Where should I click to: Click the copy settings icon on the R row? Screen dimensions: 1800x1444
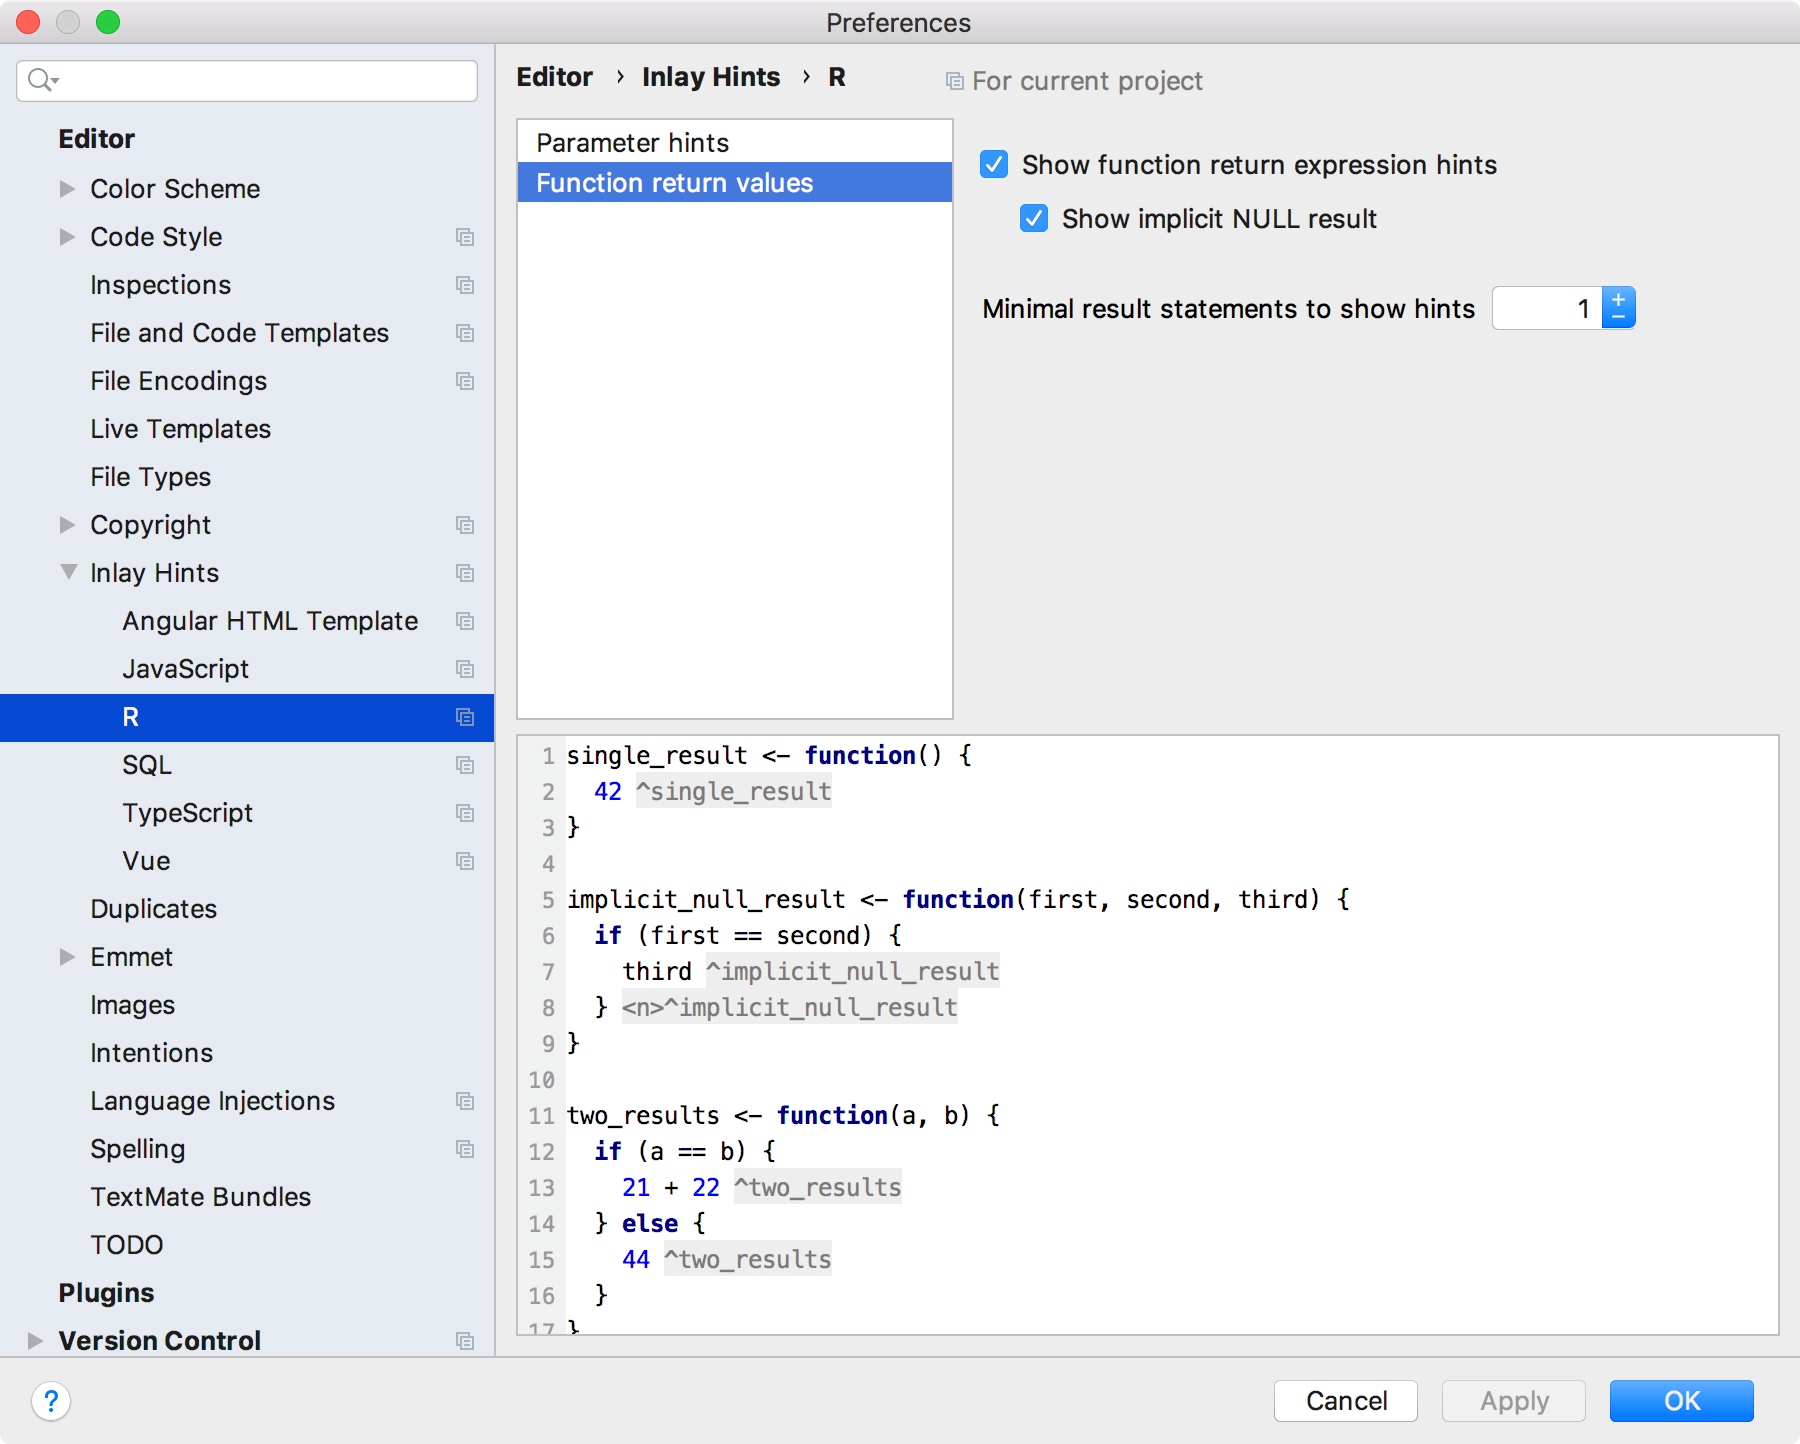[465, 717]
